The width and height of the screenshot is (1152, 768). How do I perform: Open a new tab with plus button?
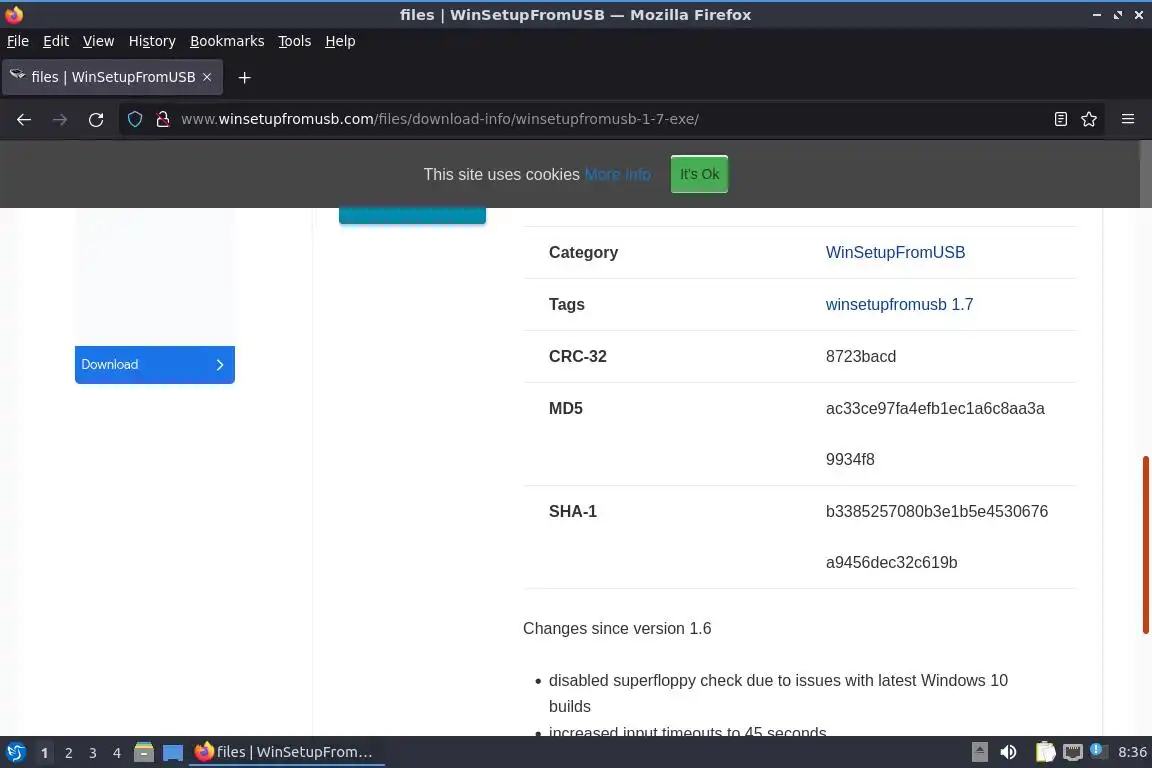(245, 77)
